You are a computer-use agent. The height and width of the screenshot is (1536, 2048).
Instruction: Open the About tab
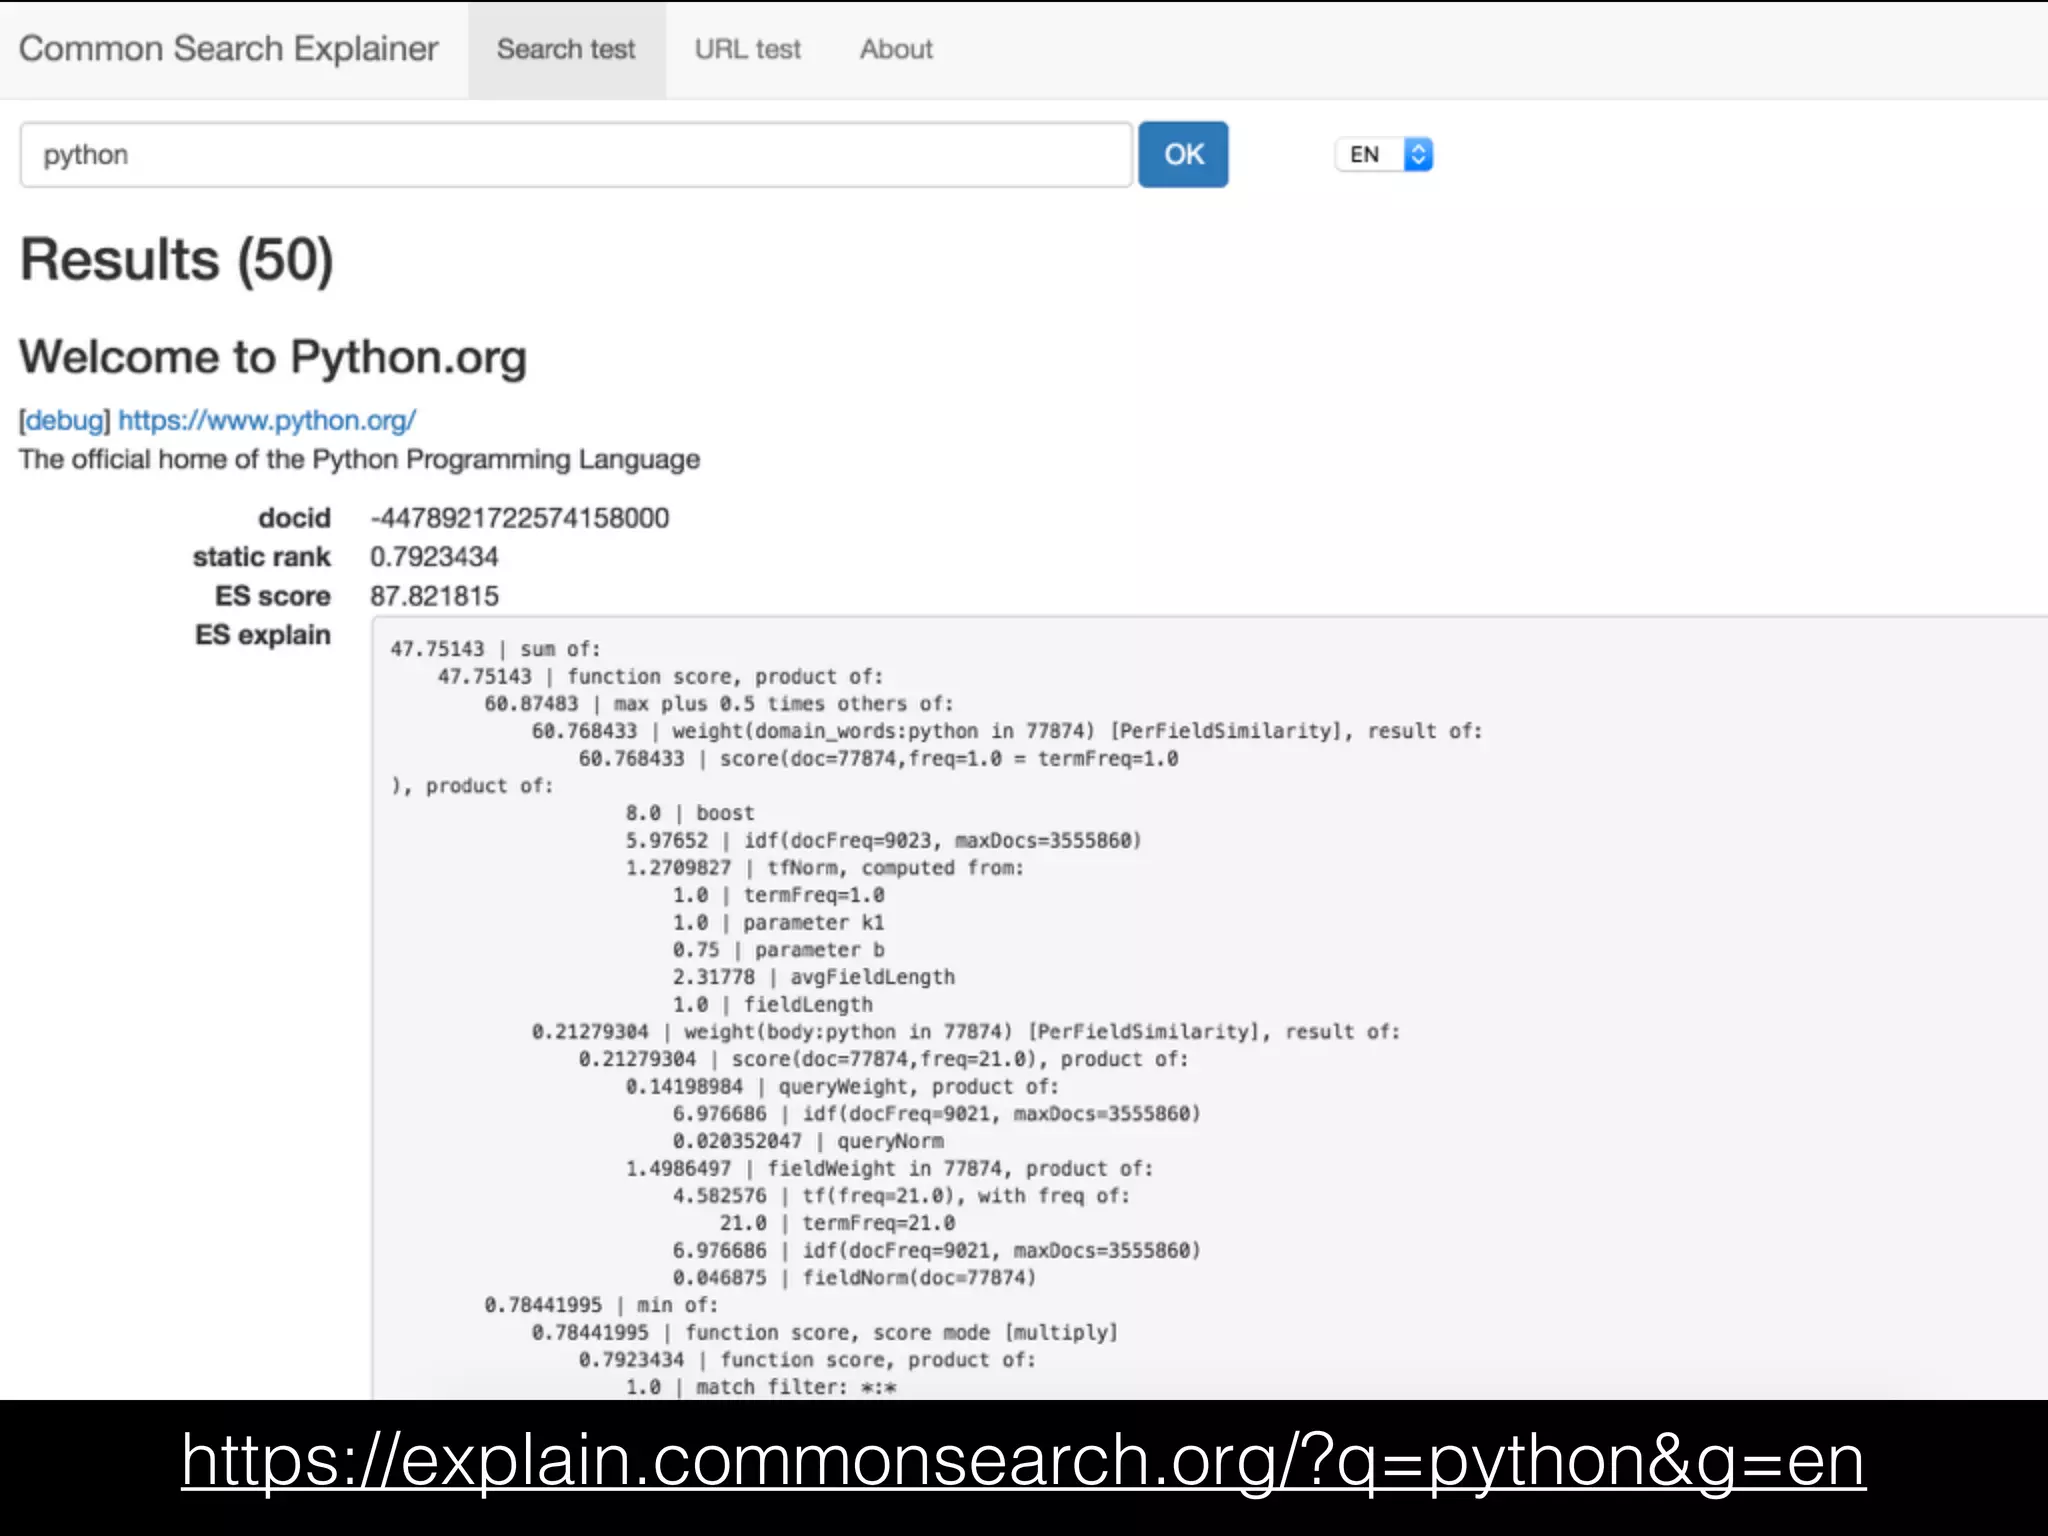[x=896, y=49]
